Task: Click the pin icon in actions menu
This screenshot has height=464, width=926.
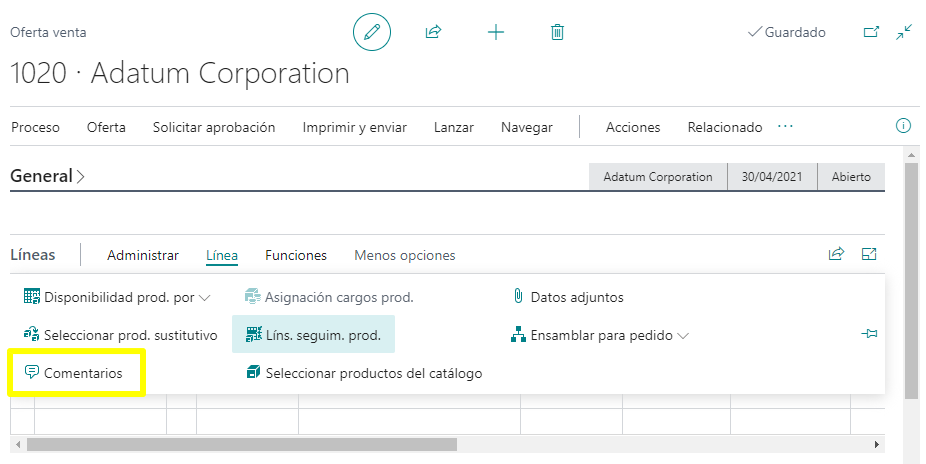Action: point(869,335)
